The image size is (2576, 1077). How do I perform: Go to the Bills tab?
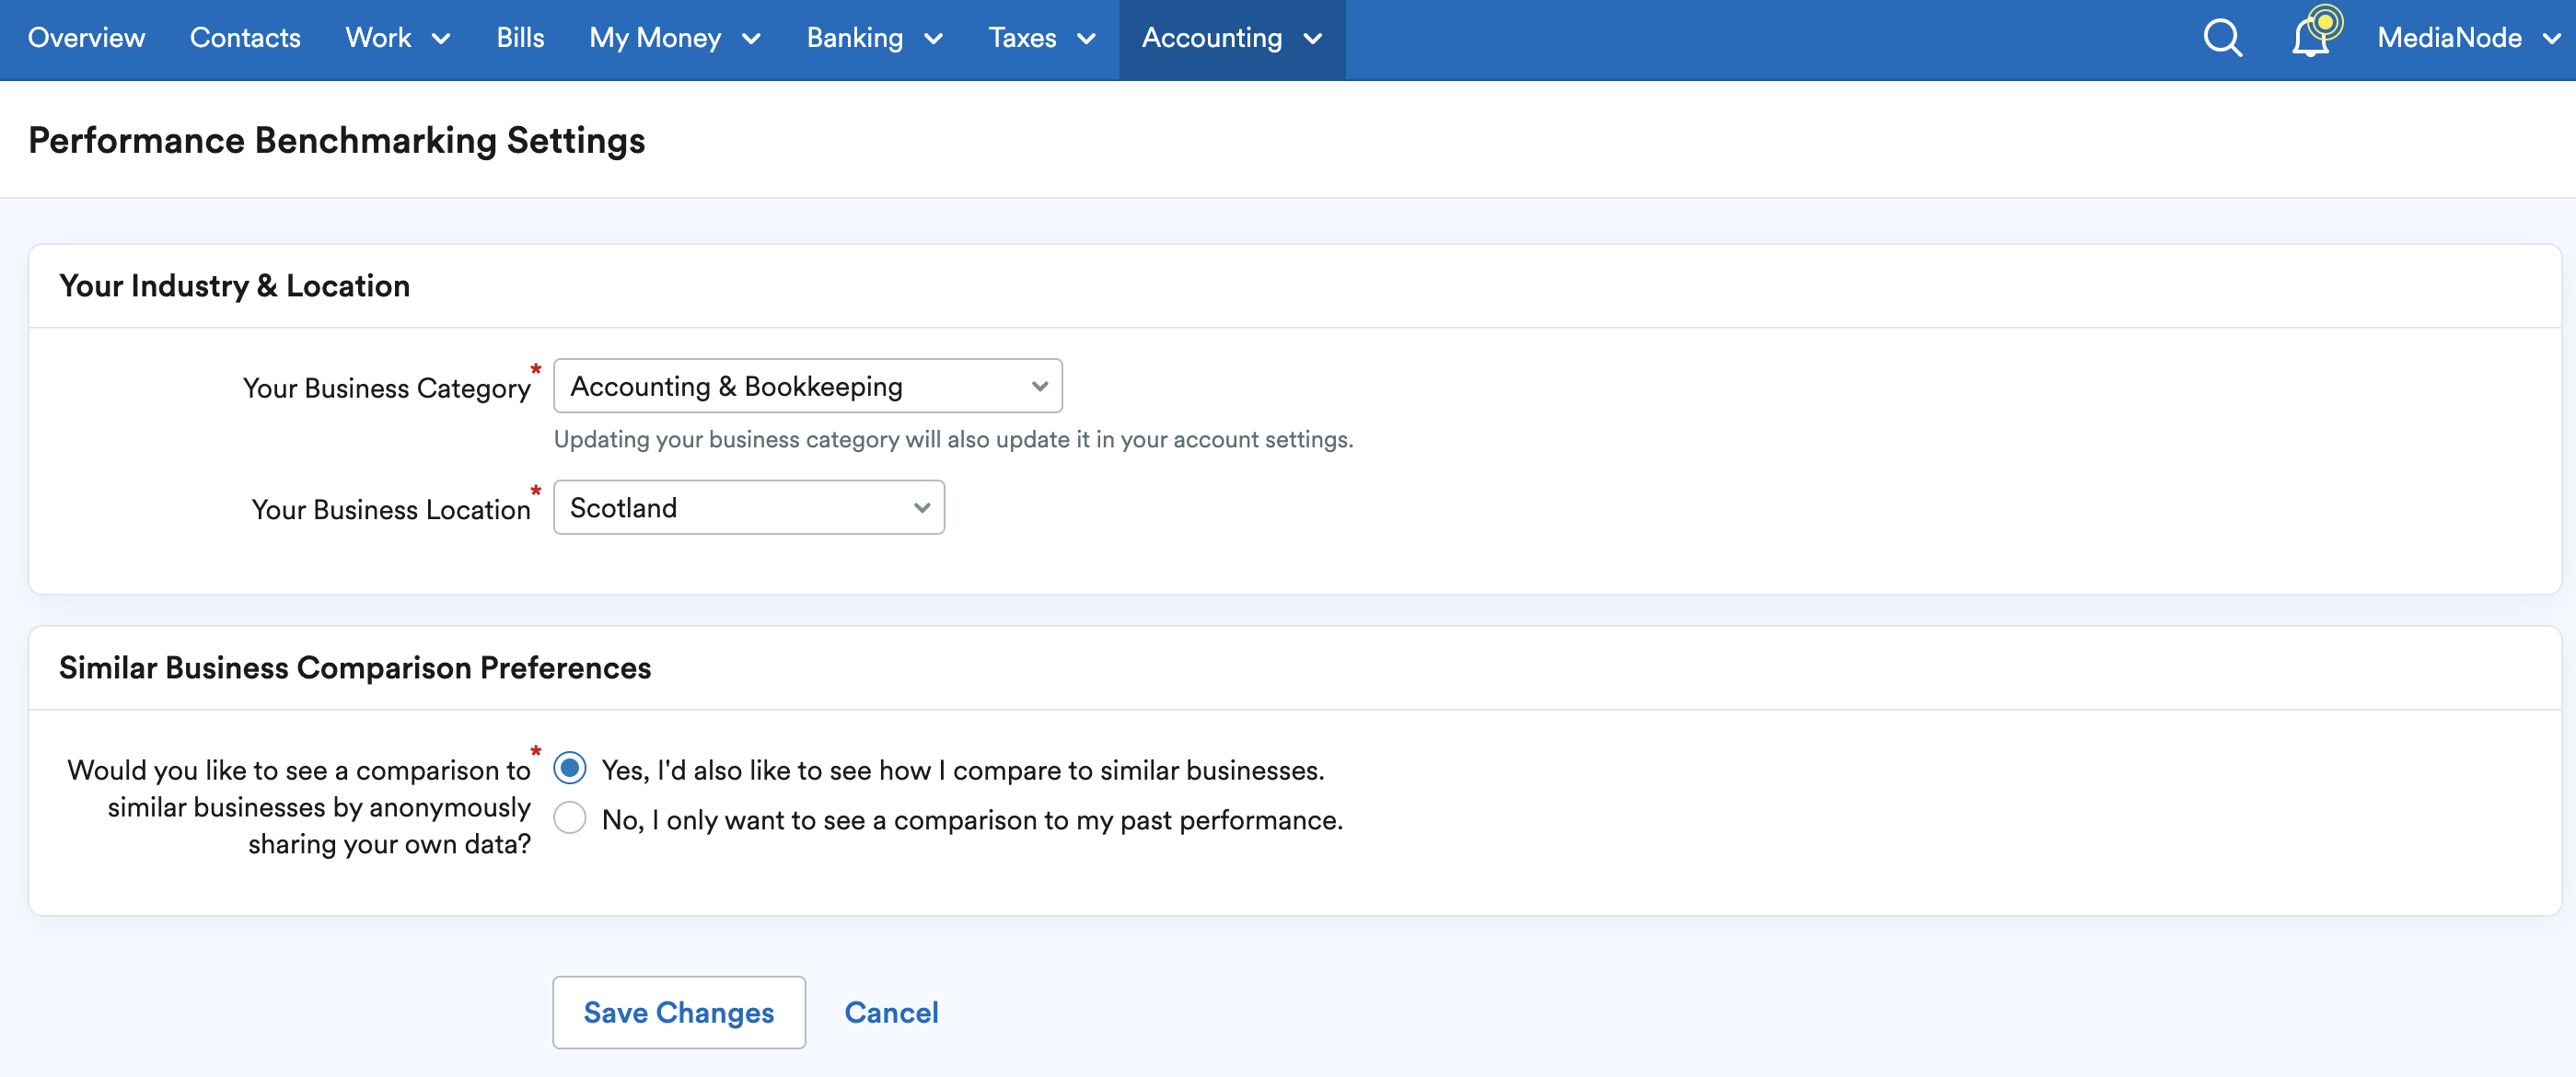(x=520, y=39)
